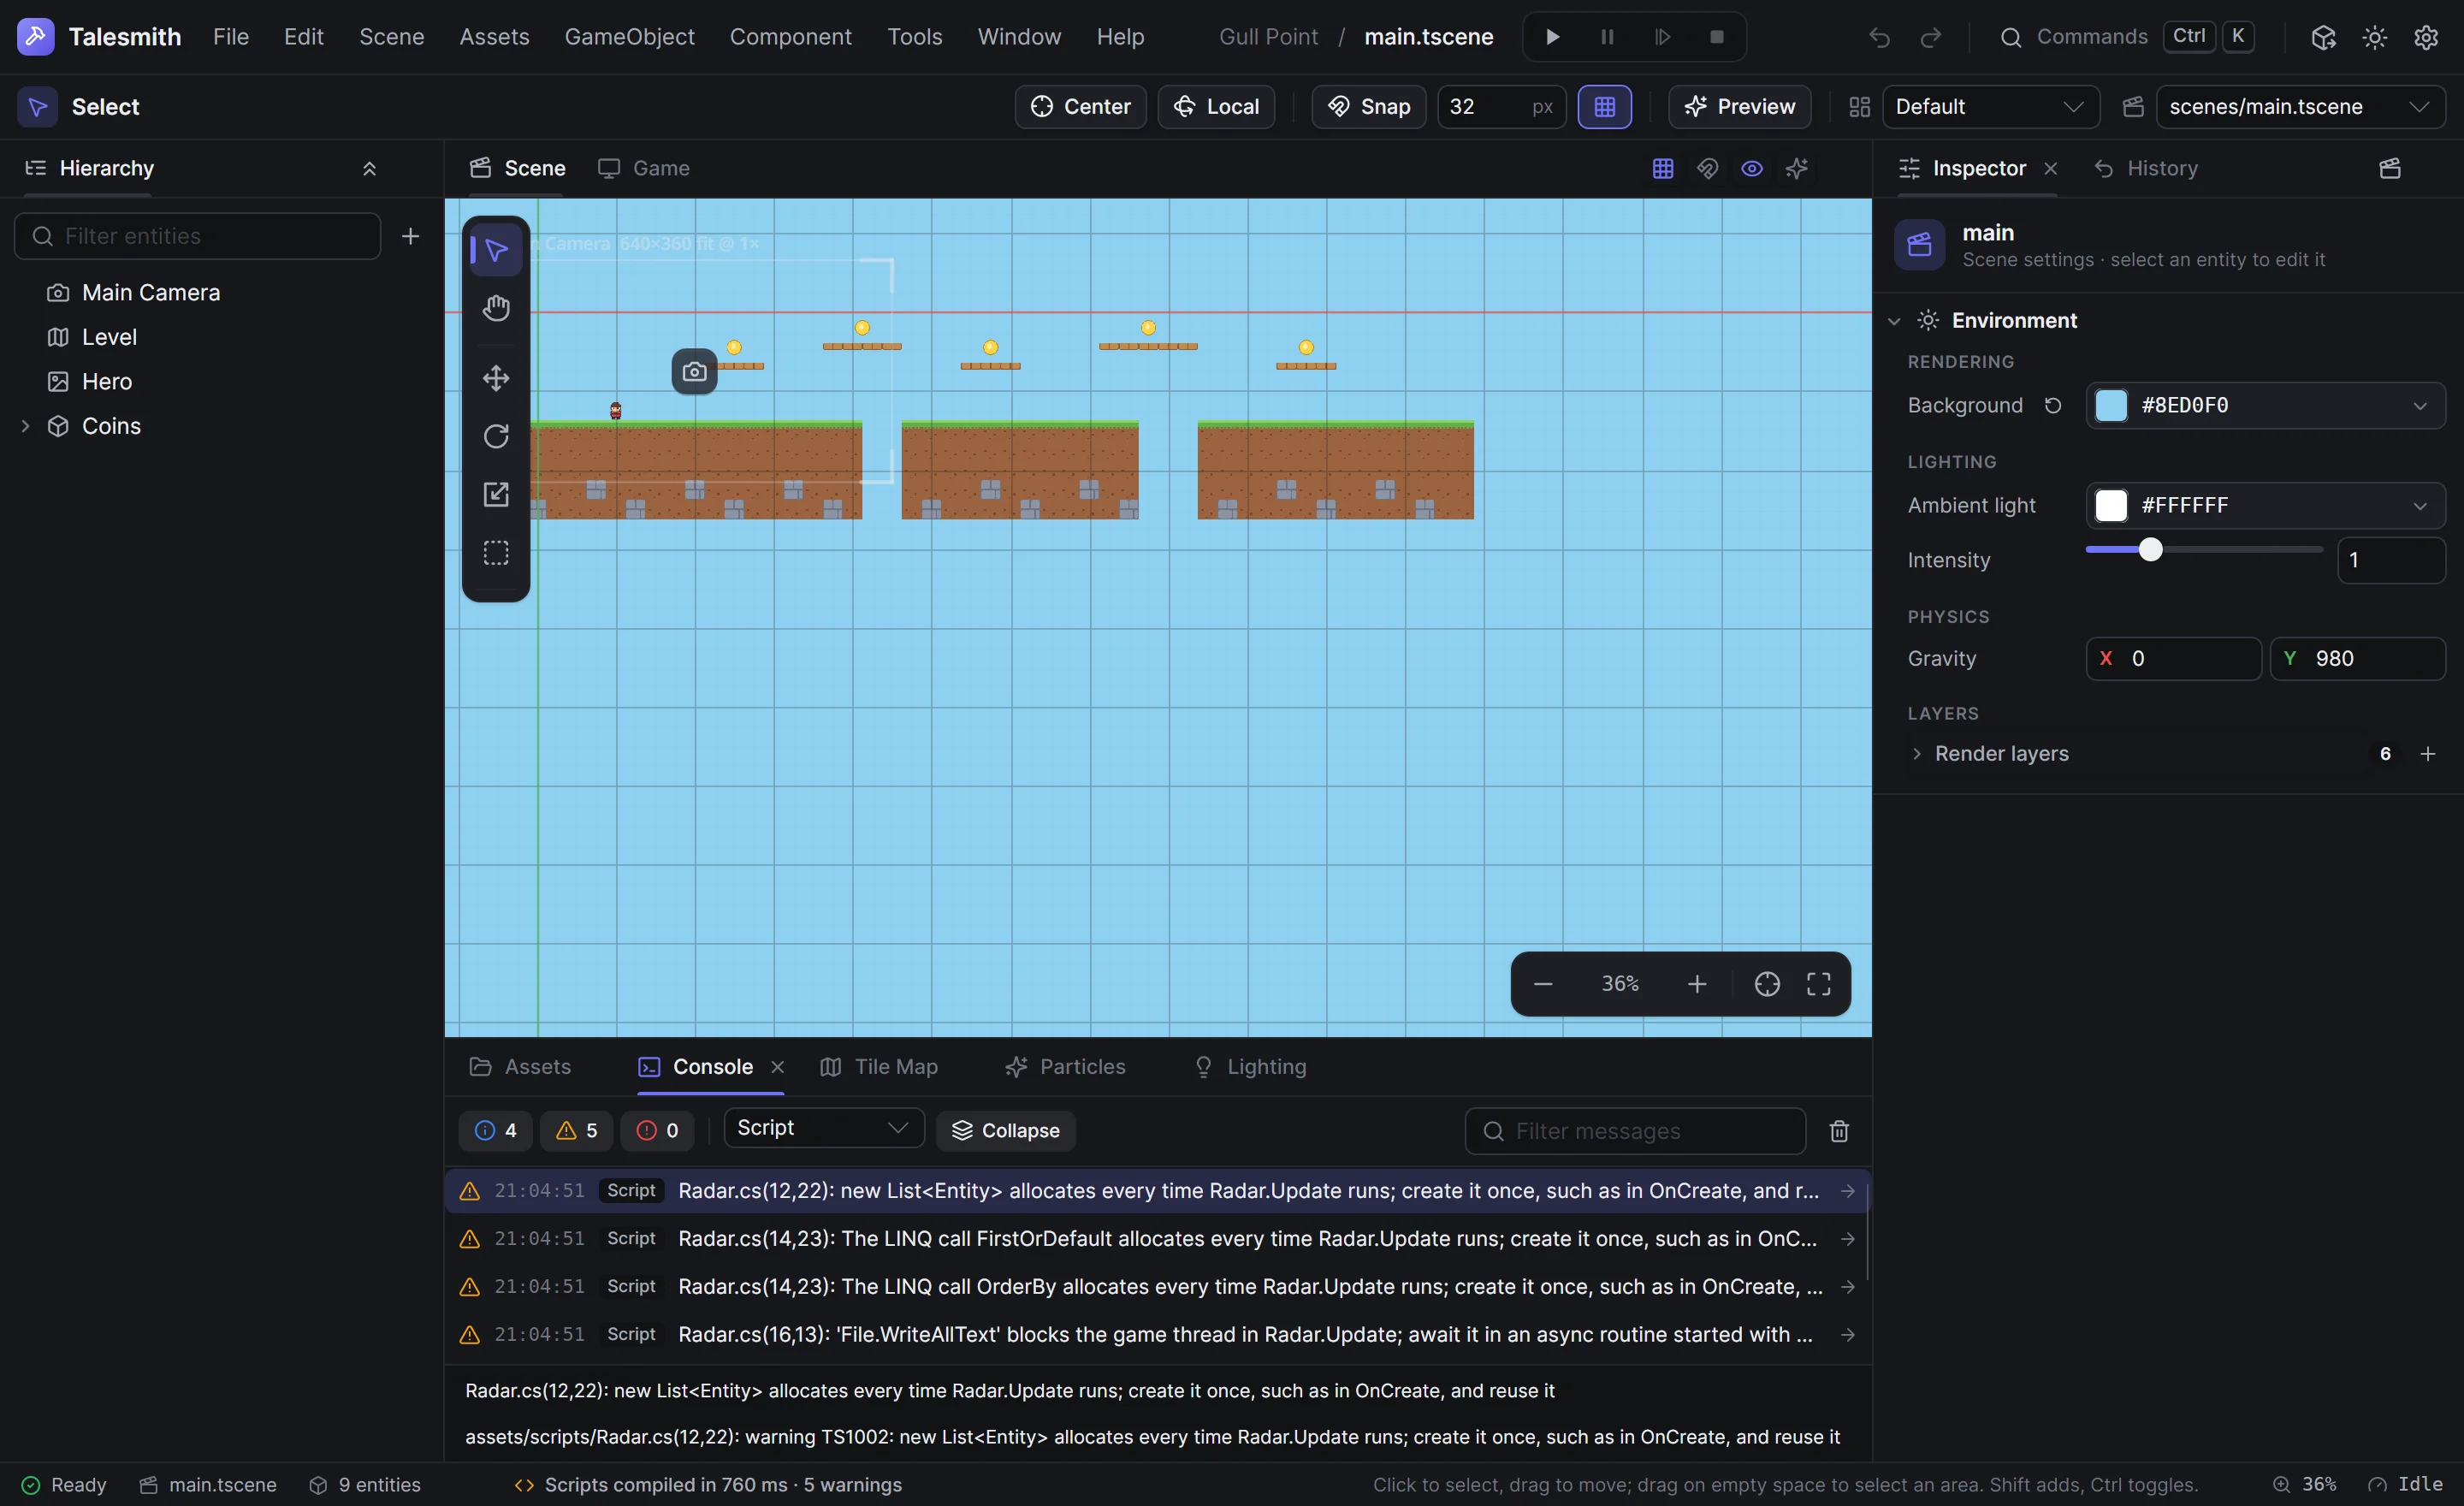Click the Background color swatch
2464x1506 pixels.
[x=2111, y=406]
